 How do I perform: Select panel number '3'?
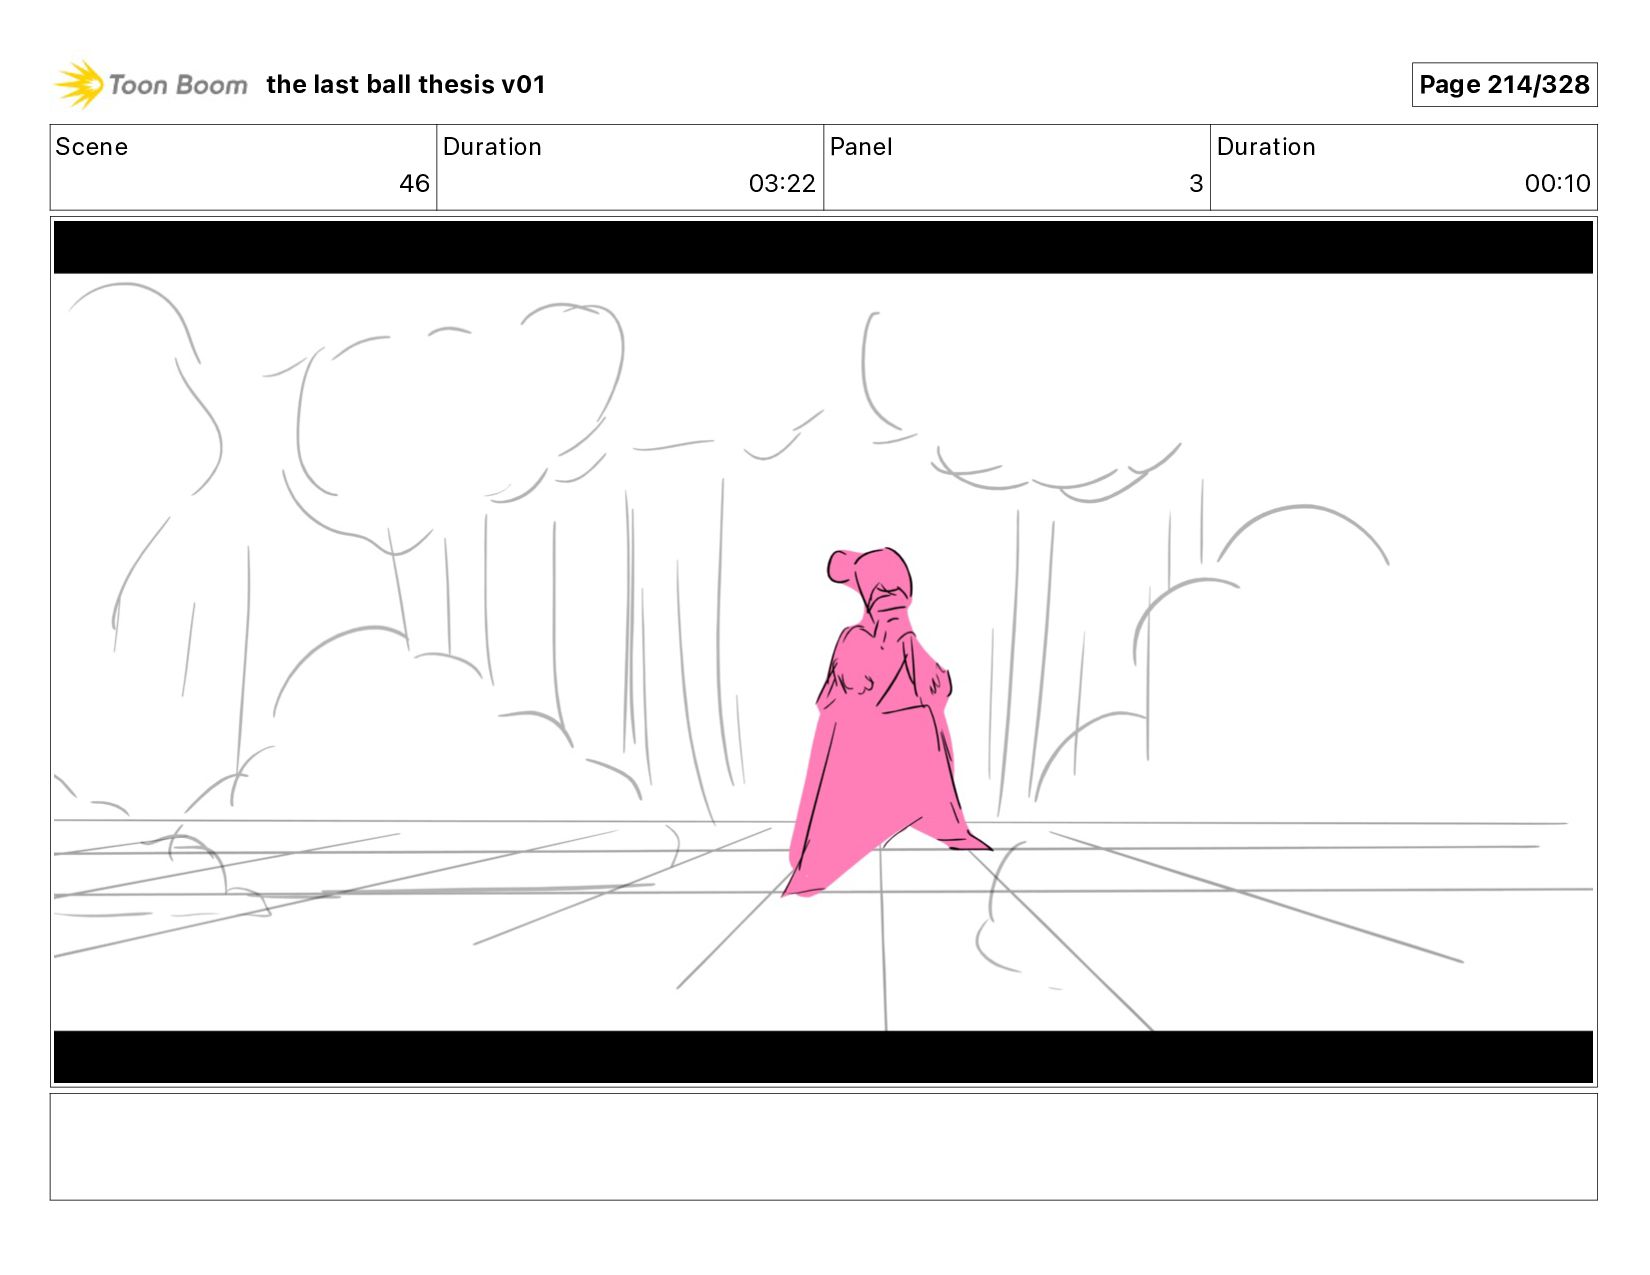point(1196,184)
